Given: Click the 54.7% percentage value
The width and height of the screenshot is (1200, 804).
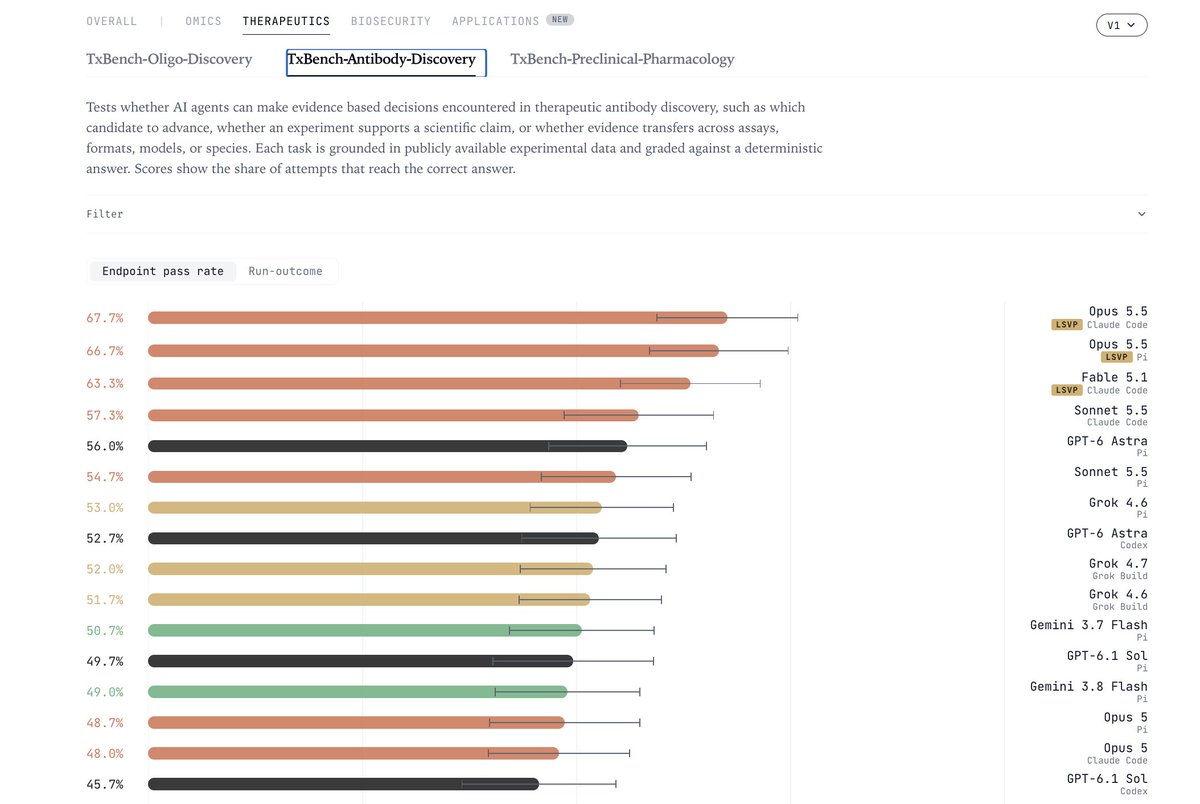Looking at the screenshot, I should tap(105, 477).
